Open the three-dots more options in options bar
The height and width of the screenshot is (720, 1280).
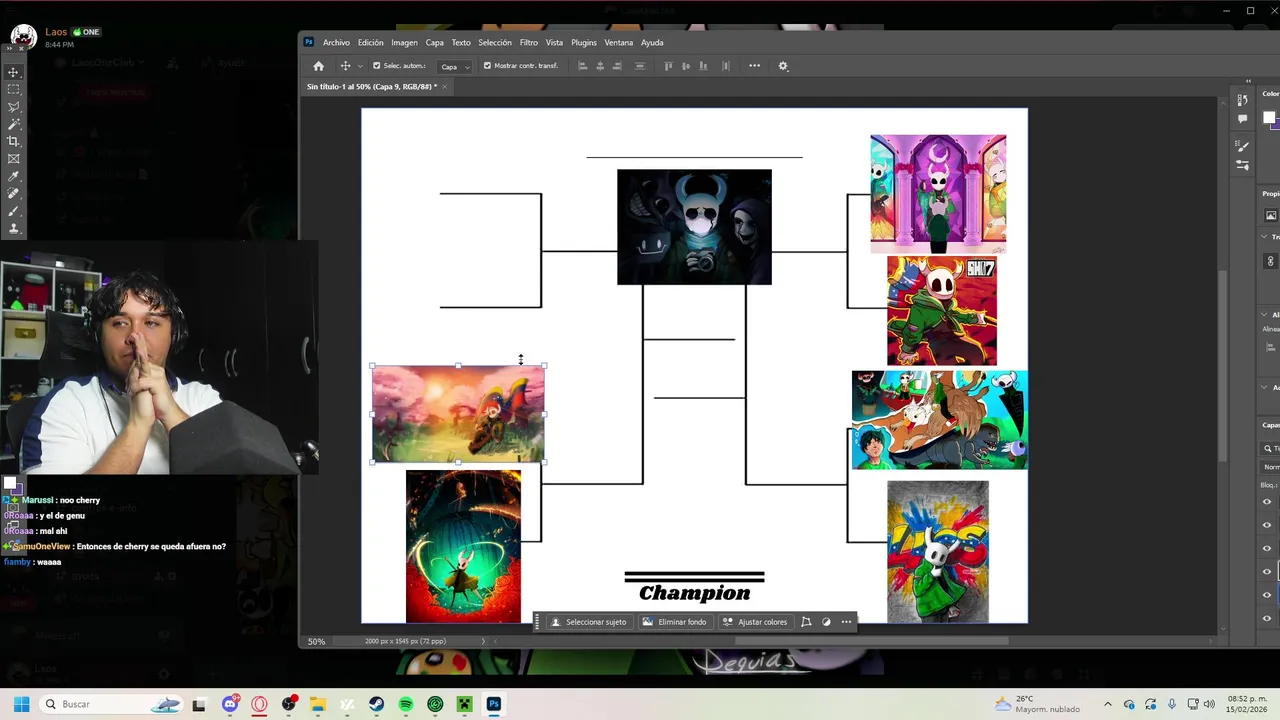pyautogui.click(x=754, y=66)
